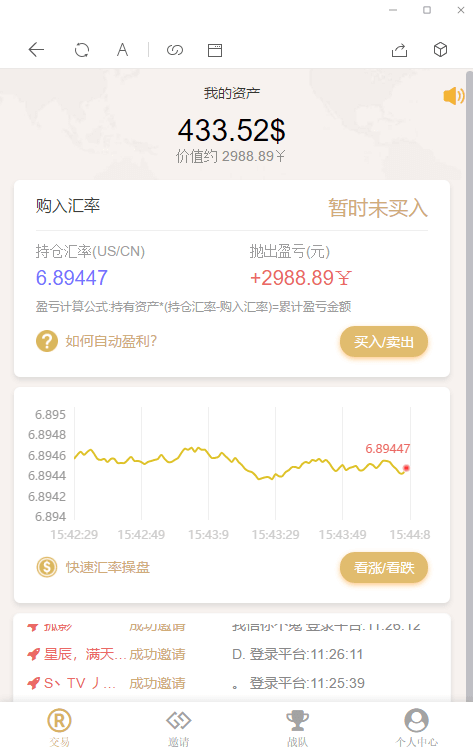The width and height of the screenshot is (473, 754).
Task: Go back with the left arrow icon
Action: tap(36, 50)
